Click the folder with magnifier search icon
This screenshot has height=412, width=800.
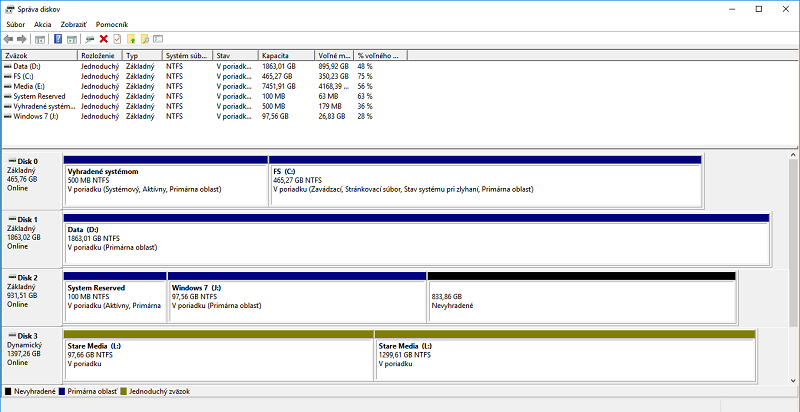click(x=145, y=39)
